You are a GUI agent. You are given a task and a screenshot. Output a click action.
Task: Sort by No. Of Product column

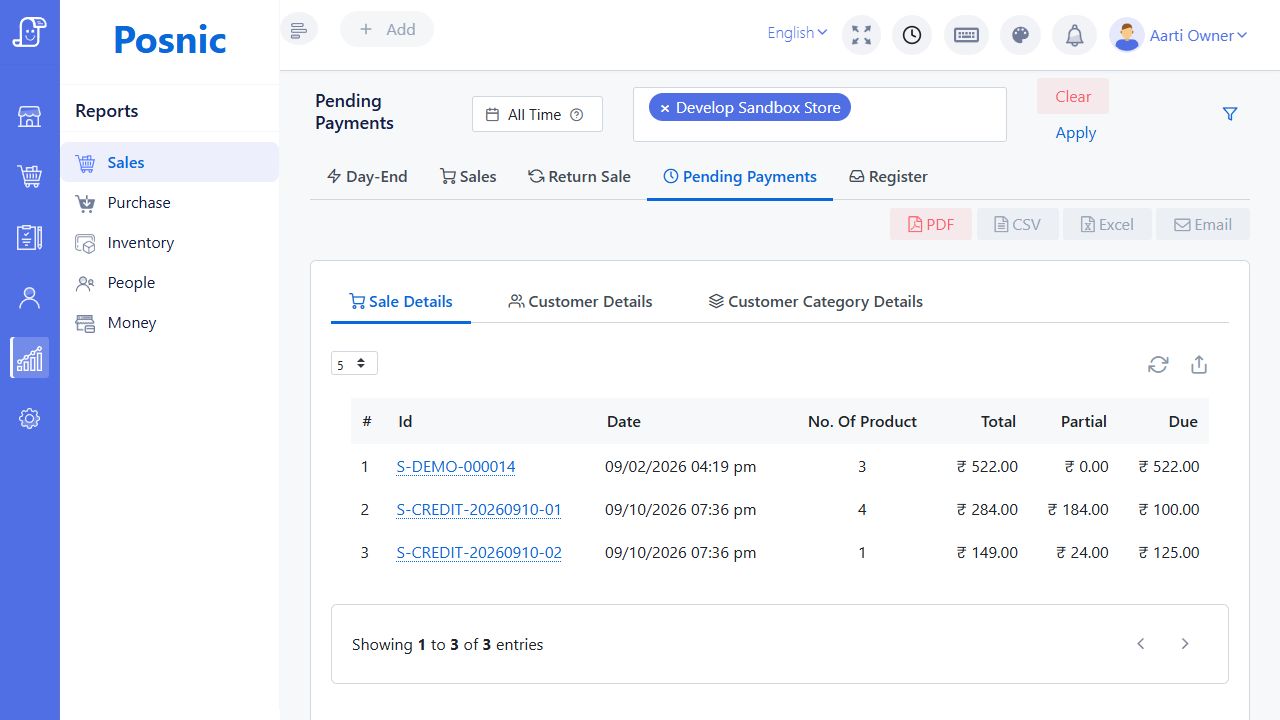(862, 421)
